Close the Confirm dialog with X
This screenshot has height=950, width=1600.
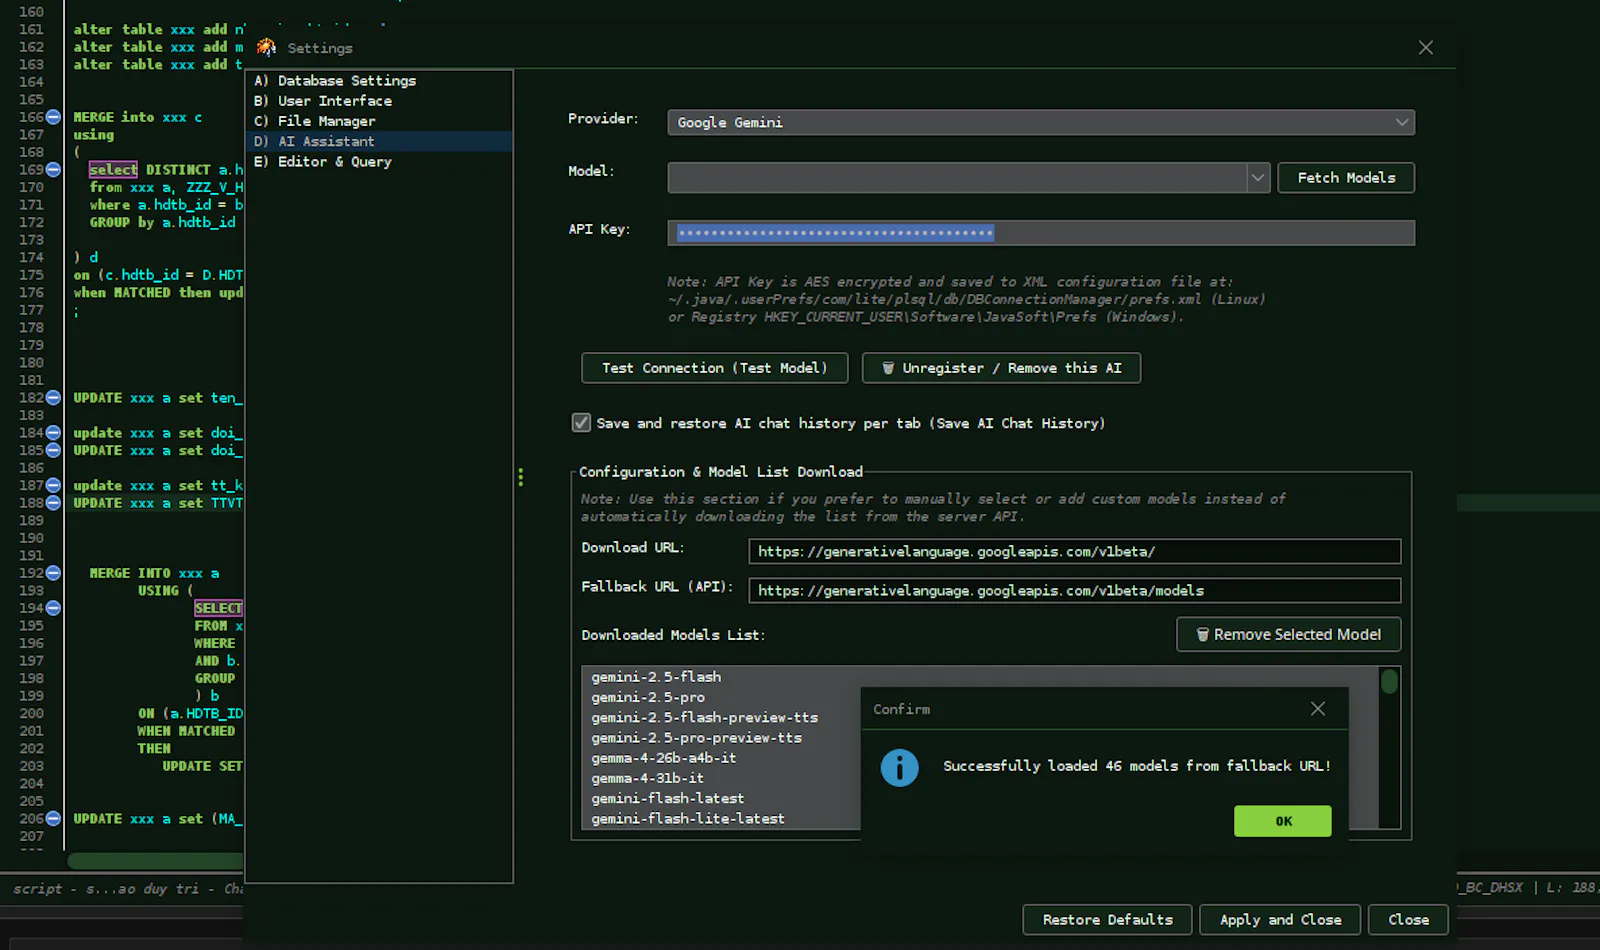pyautogui.click(x=1318, y=709)
